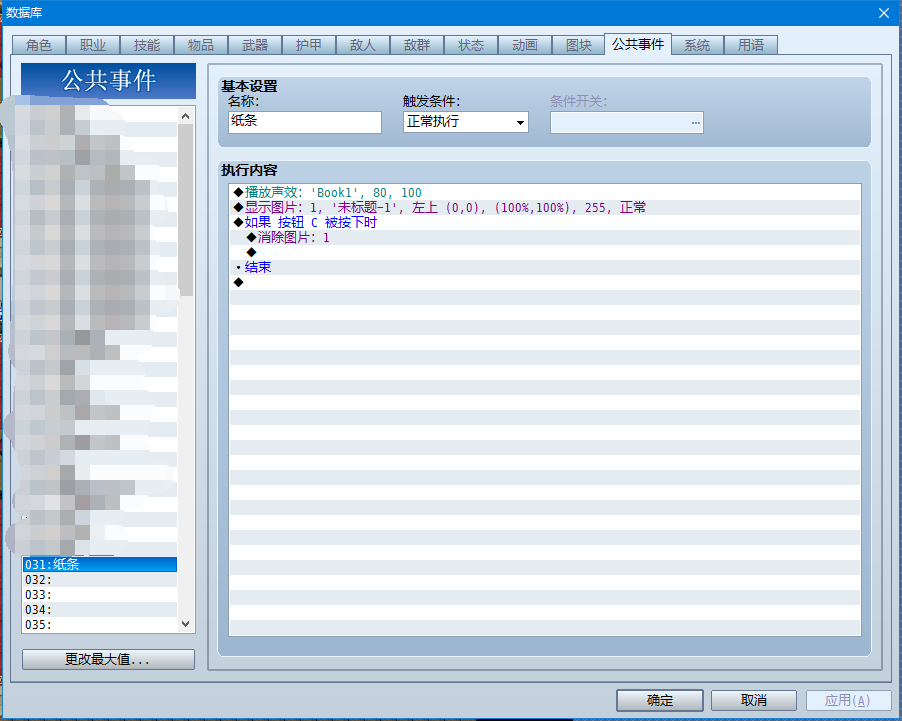Click the common events list scrollbar thumb
The width and height of the screenshot is (902, 721).
(185, 210)
